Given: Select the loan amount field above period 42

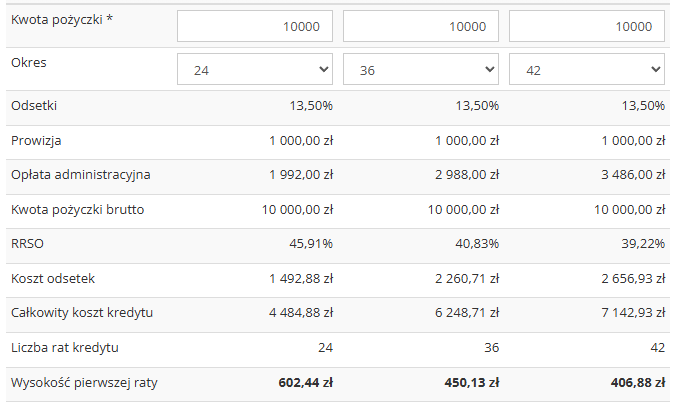Looking at the screenshot, I should [x=587, y=26].
